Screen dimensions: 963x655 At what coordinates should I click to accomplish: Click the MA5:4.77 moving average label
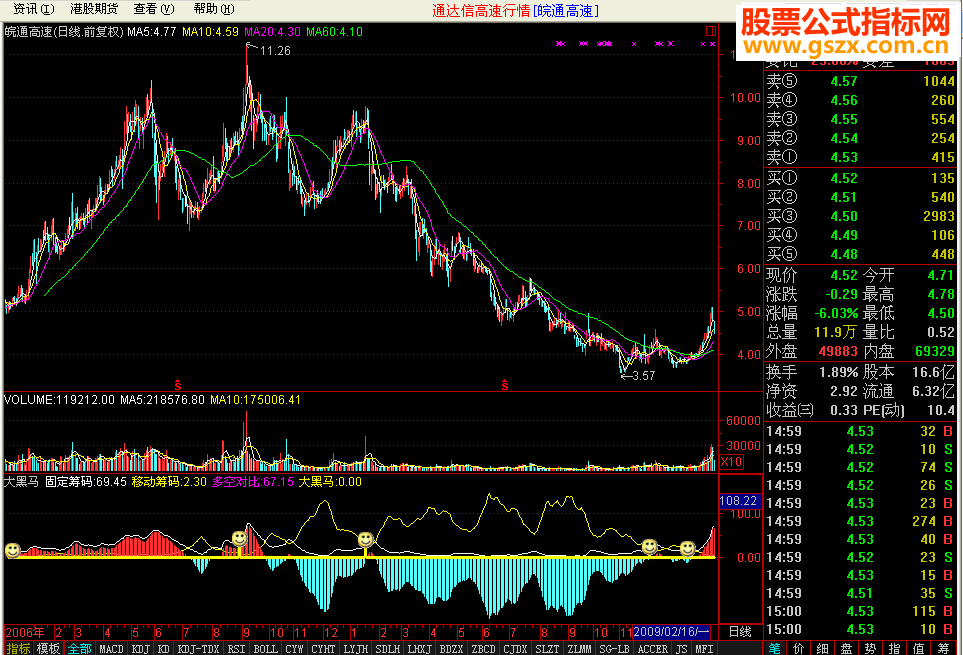[x=152, y=31]
